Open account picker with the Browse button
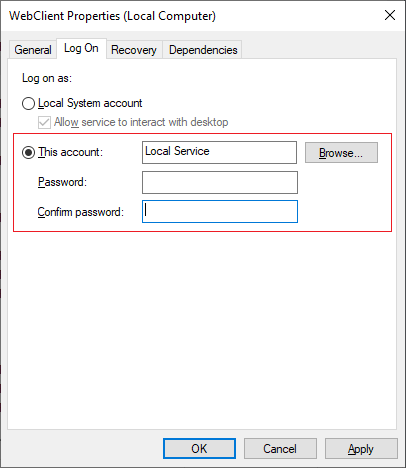The height and width of the screenshot is (468, 406). pyautogui.click(x=341, y=153)
